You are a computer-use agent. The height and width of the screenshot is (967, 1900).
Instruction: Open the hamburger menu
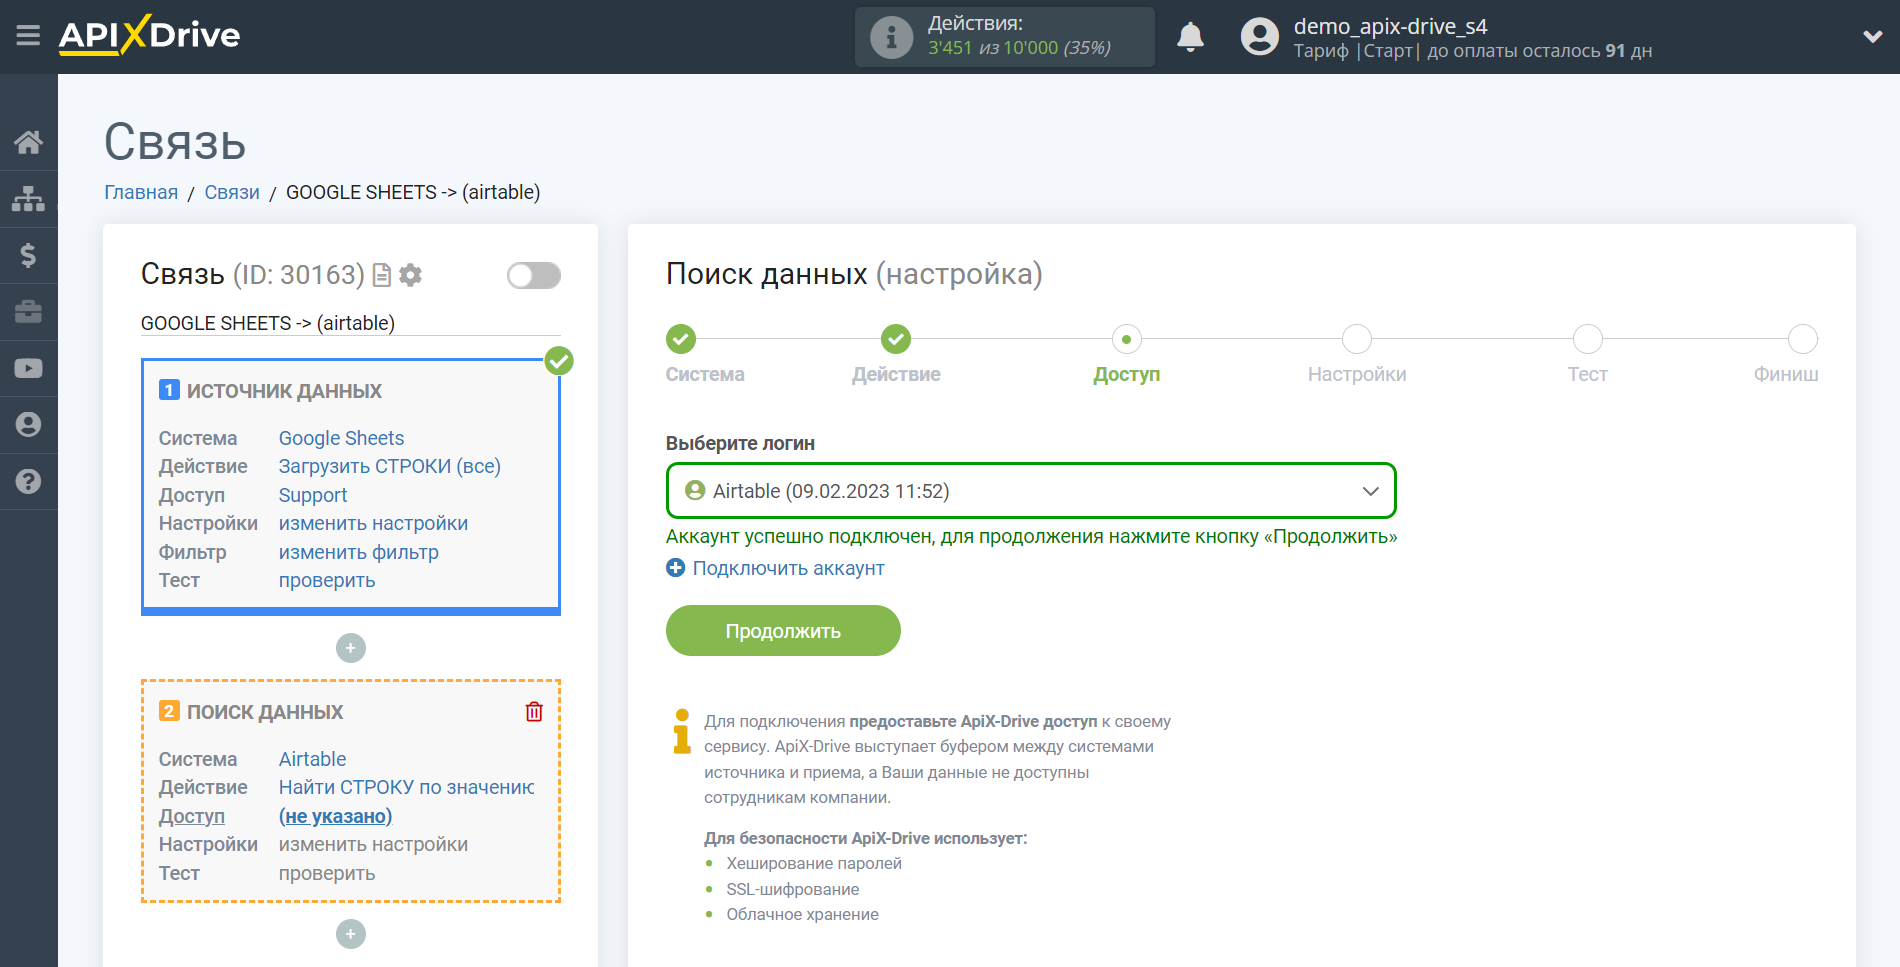[28, 36]
